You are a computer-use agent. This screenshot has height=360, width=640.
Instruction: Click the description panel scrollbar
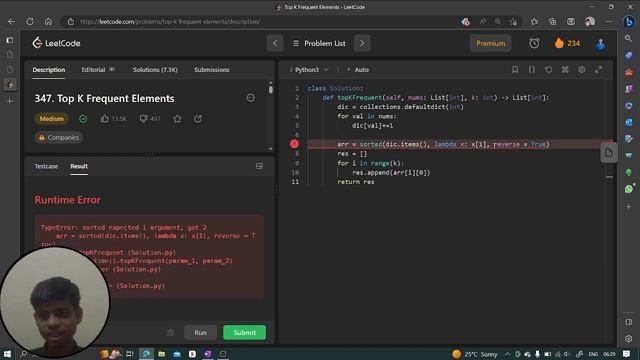[x=271, y=89]
